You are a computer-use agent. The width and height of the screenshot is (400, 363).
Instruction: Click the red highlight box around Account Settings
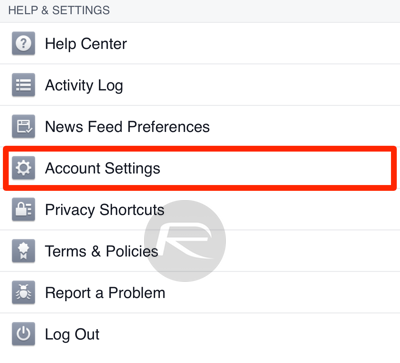click(x=200, y=168)
